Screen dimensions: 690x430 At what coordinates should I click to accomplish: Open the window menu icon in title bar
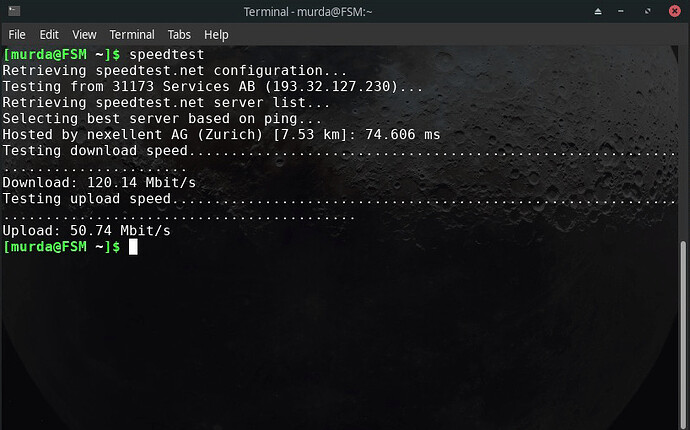(x=12, y=11)
